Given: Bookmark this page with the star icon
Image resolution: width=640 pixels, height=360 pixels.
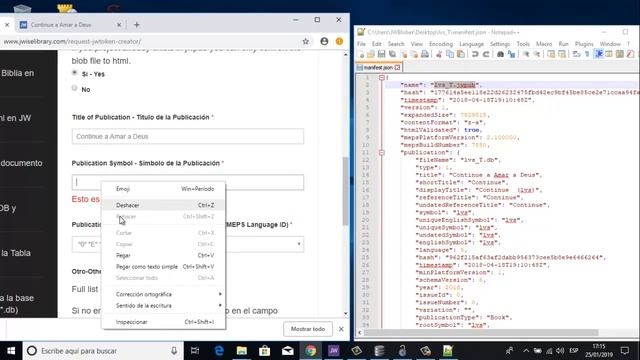Looking at the screenshot, I should (305, 41).
